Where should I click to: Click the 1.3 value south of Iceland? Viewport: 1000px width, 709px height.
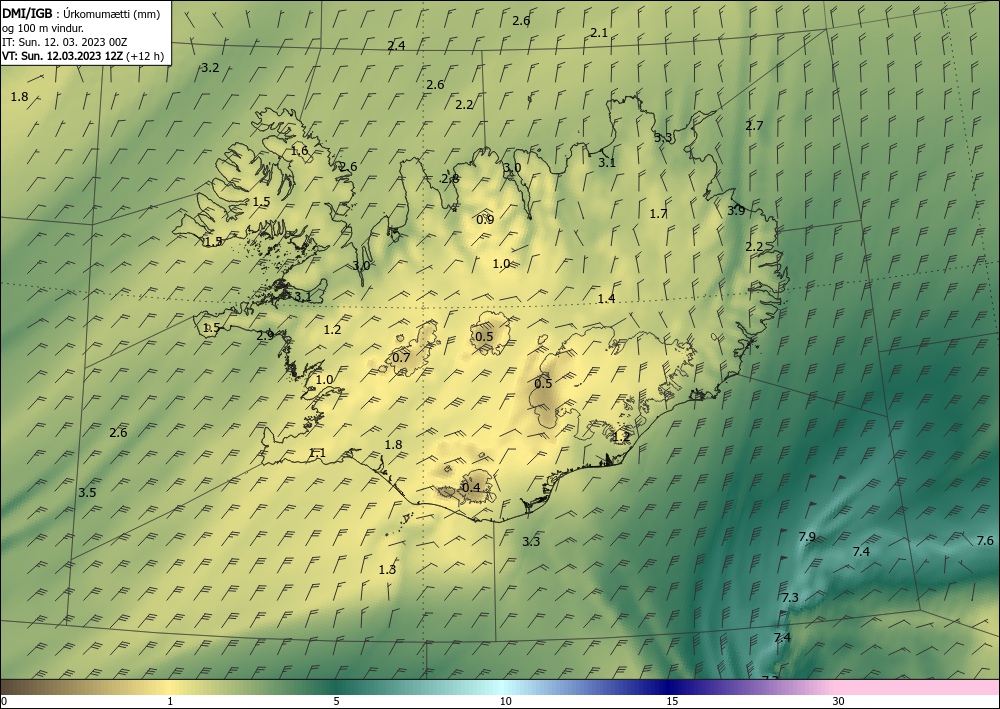point(388,570)
